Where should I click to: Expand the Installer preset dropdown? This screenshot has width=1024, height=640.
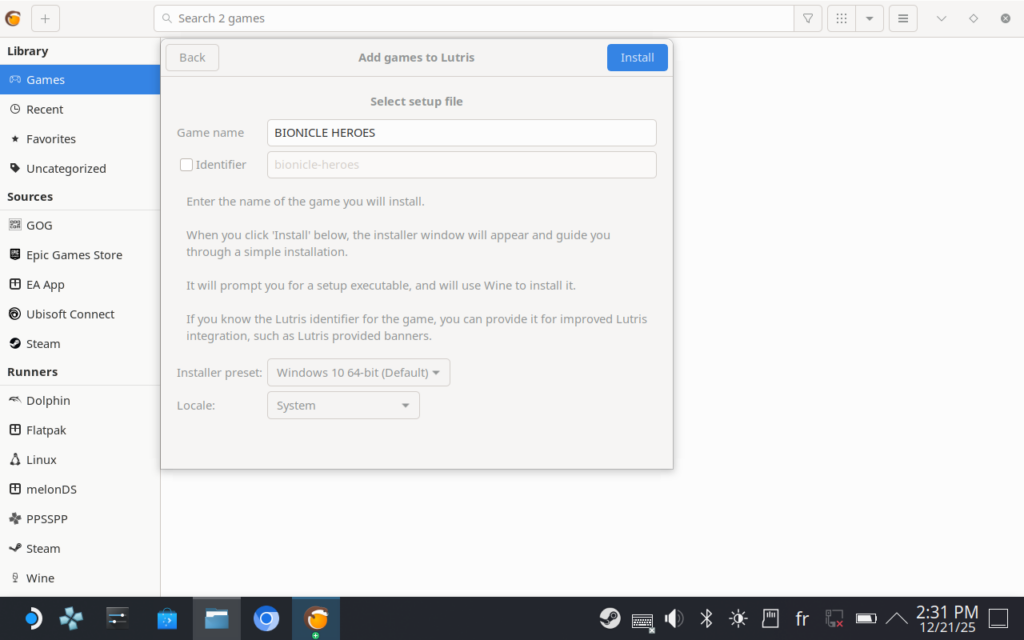[x=358, y=373]
